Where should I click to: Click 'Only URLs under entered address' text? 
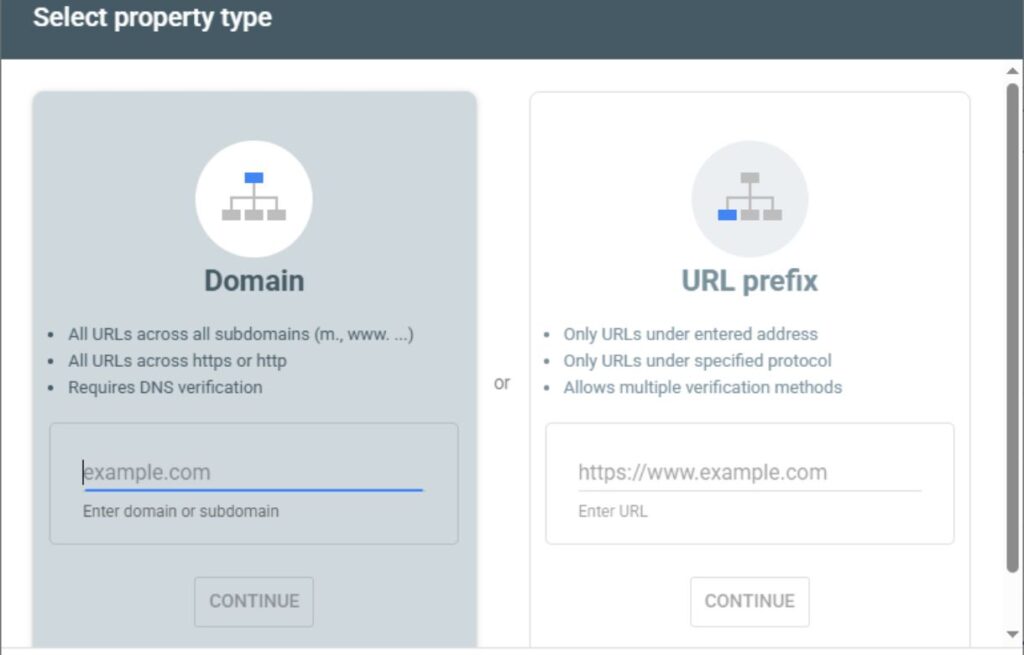690,334
